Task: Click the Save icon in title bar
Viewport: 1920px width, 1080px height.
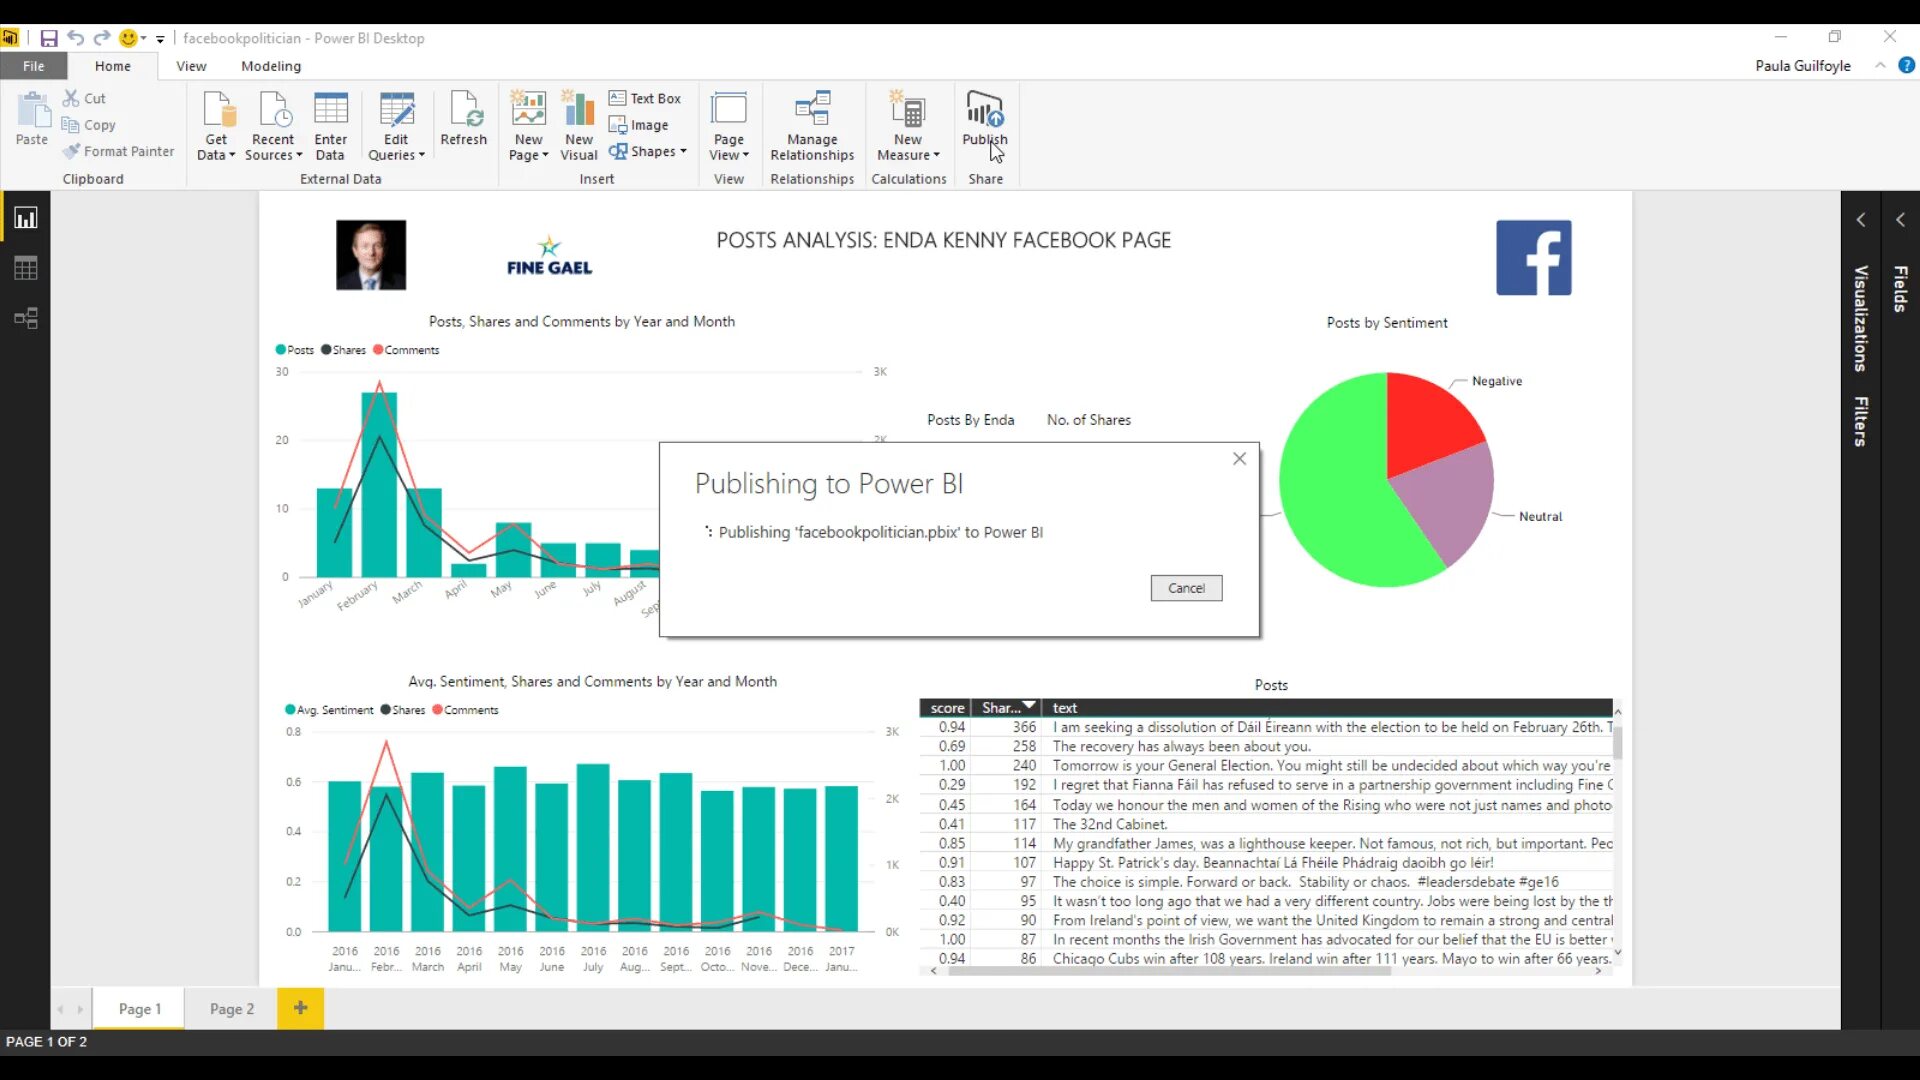Action: [x=48, y=38]
